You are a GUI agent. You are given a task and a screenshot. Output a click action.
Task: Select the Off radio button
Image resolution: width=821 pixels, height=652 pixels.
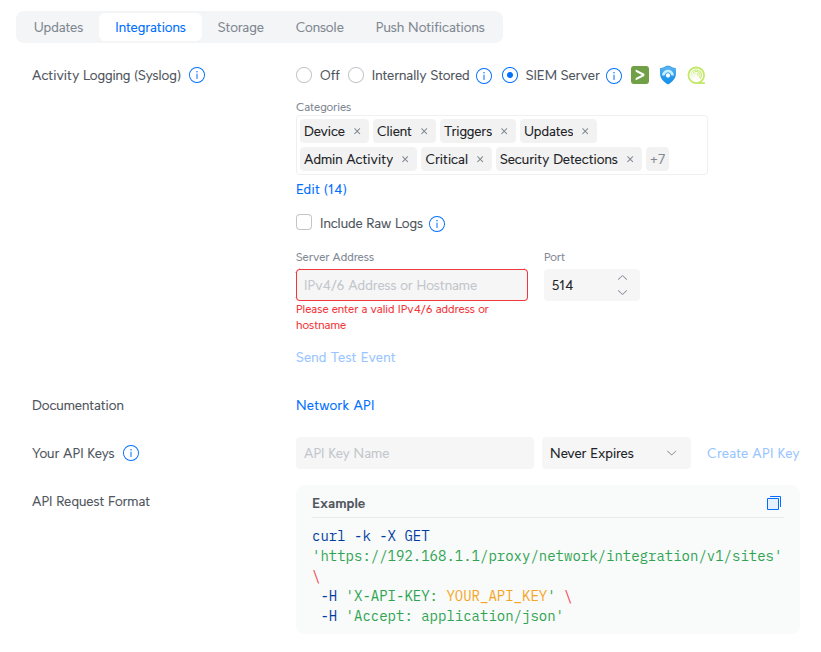[x=304, y=75]
